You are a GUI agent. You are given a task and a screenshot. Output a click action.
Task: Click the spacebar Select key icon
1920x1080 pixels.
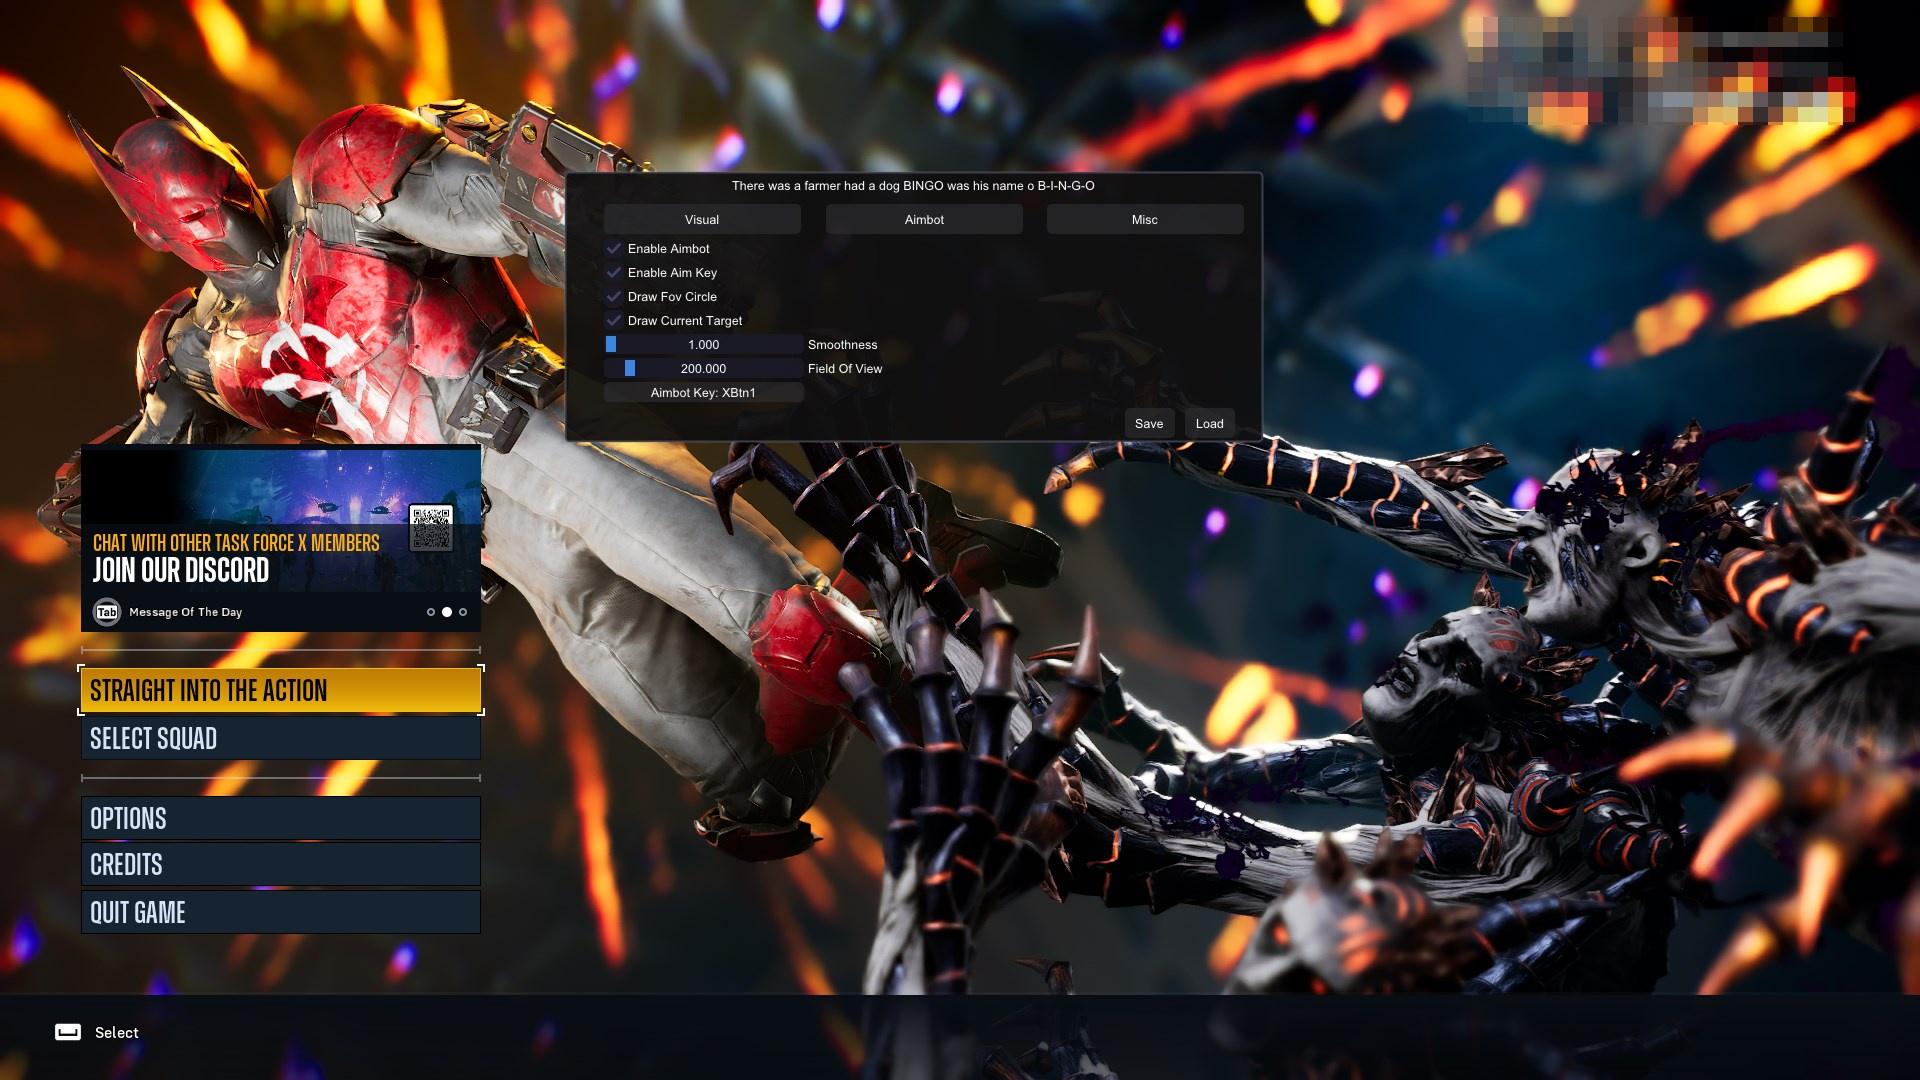tap(68, 1032)
